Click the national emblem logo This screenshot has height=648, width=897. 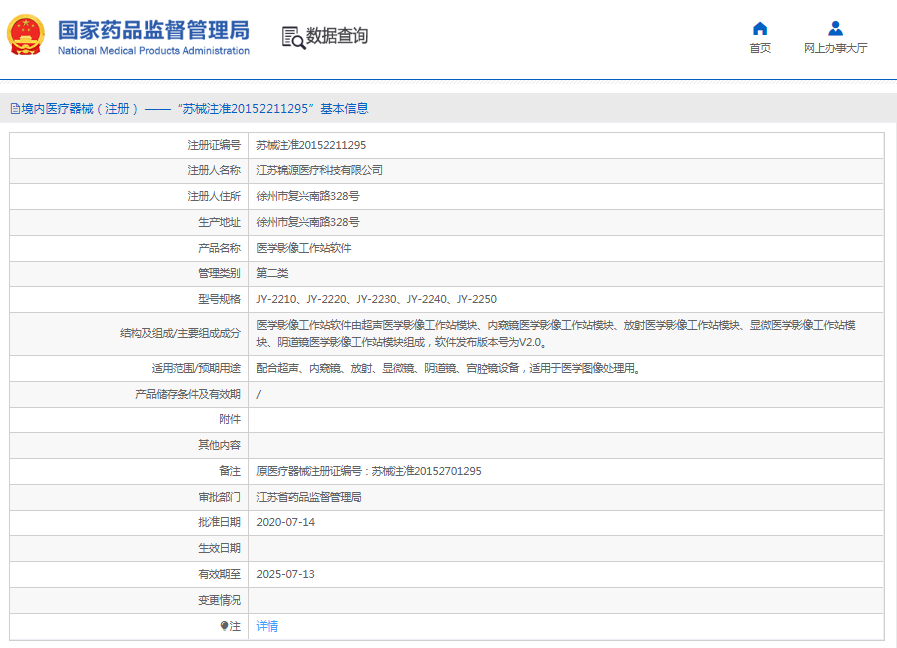[26, 36]
